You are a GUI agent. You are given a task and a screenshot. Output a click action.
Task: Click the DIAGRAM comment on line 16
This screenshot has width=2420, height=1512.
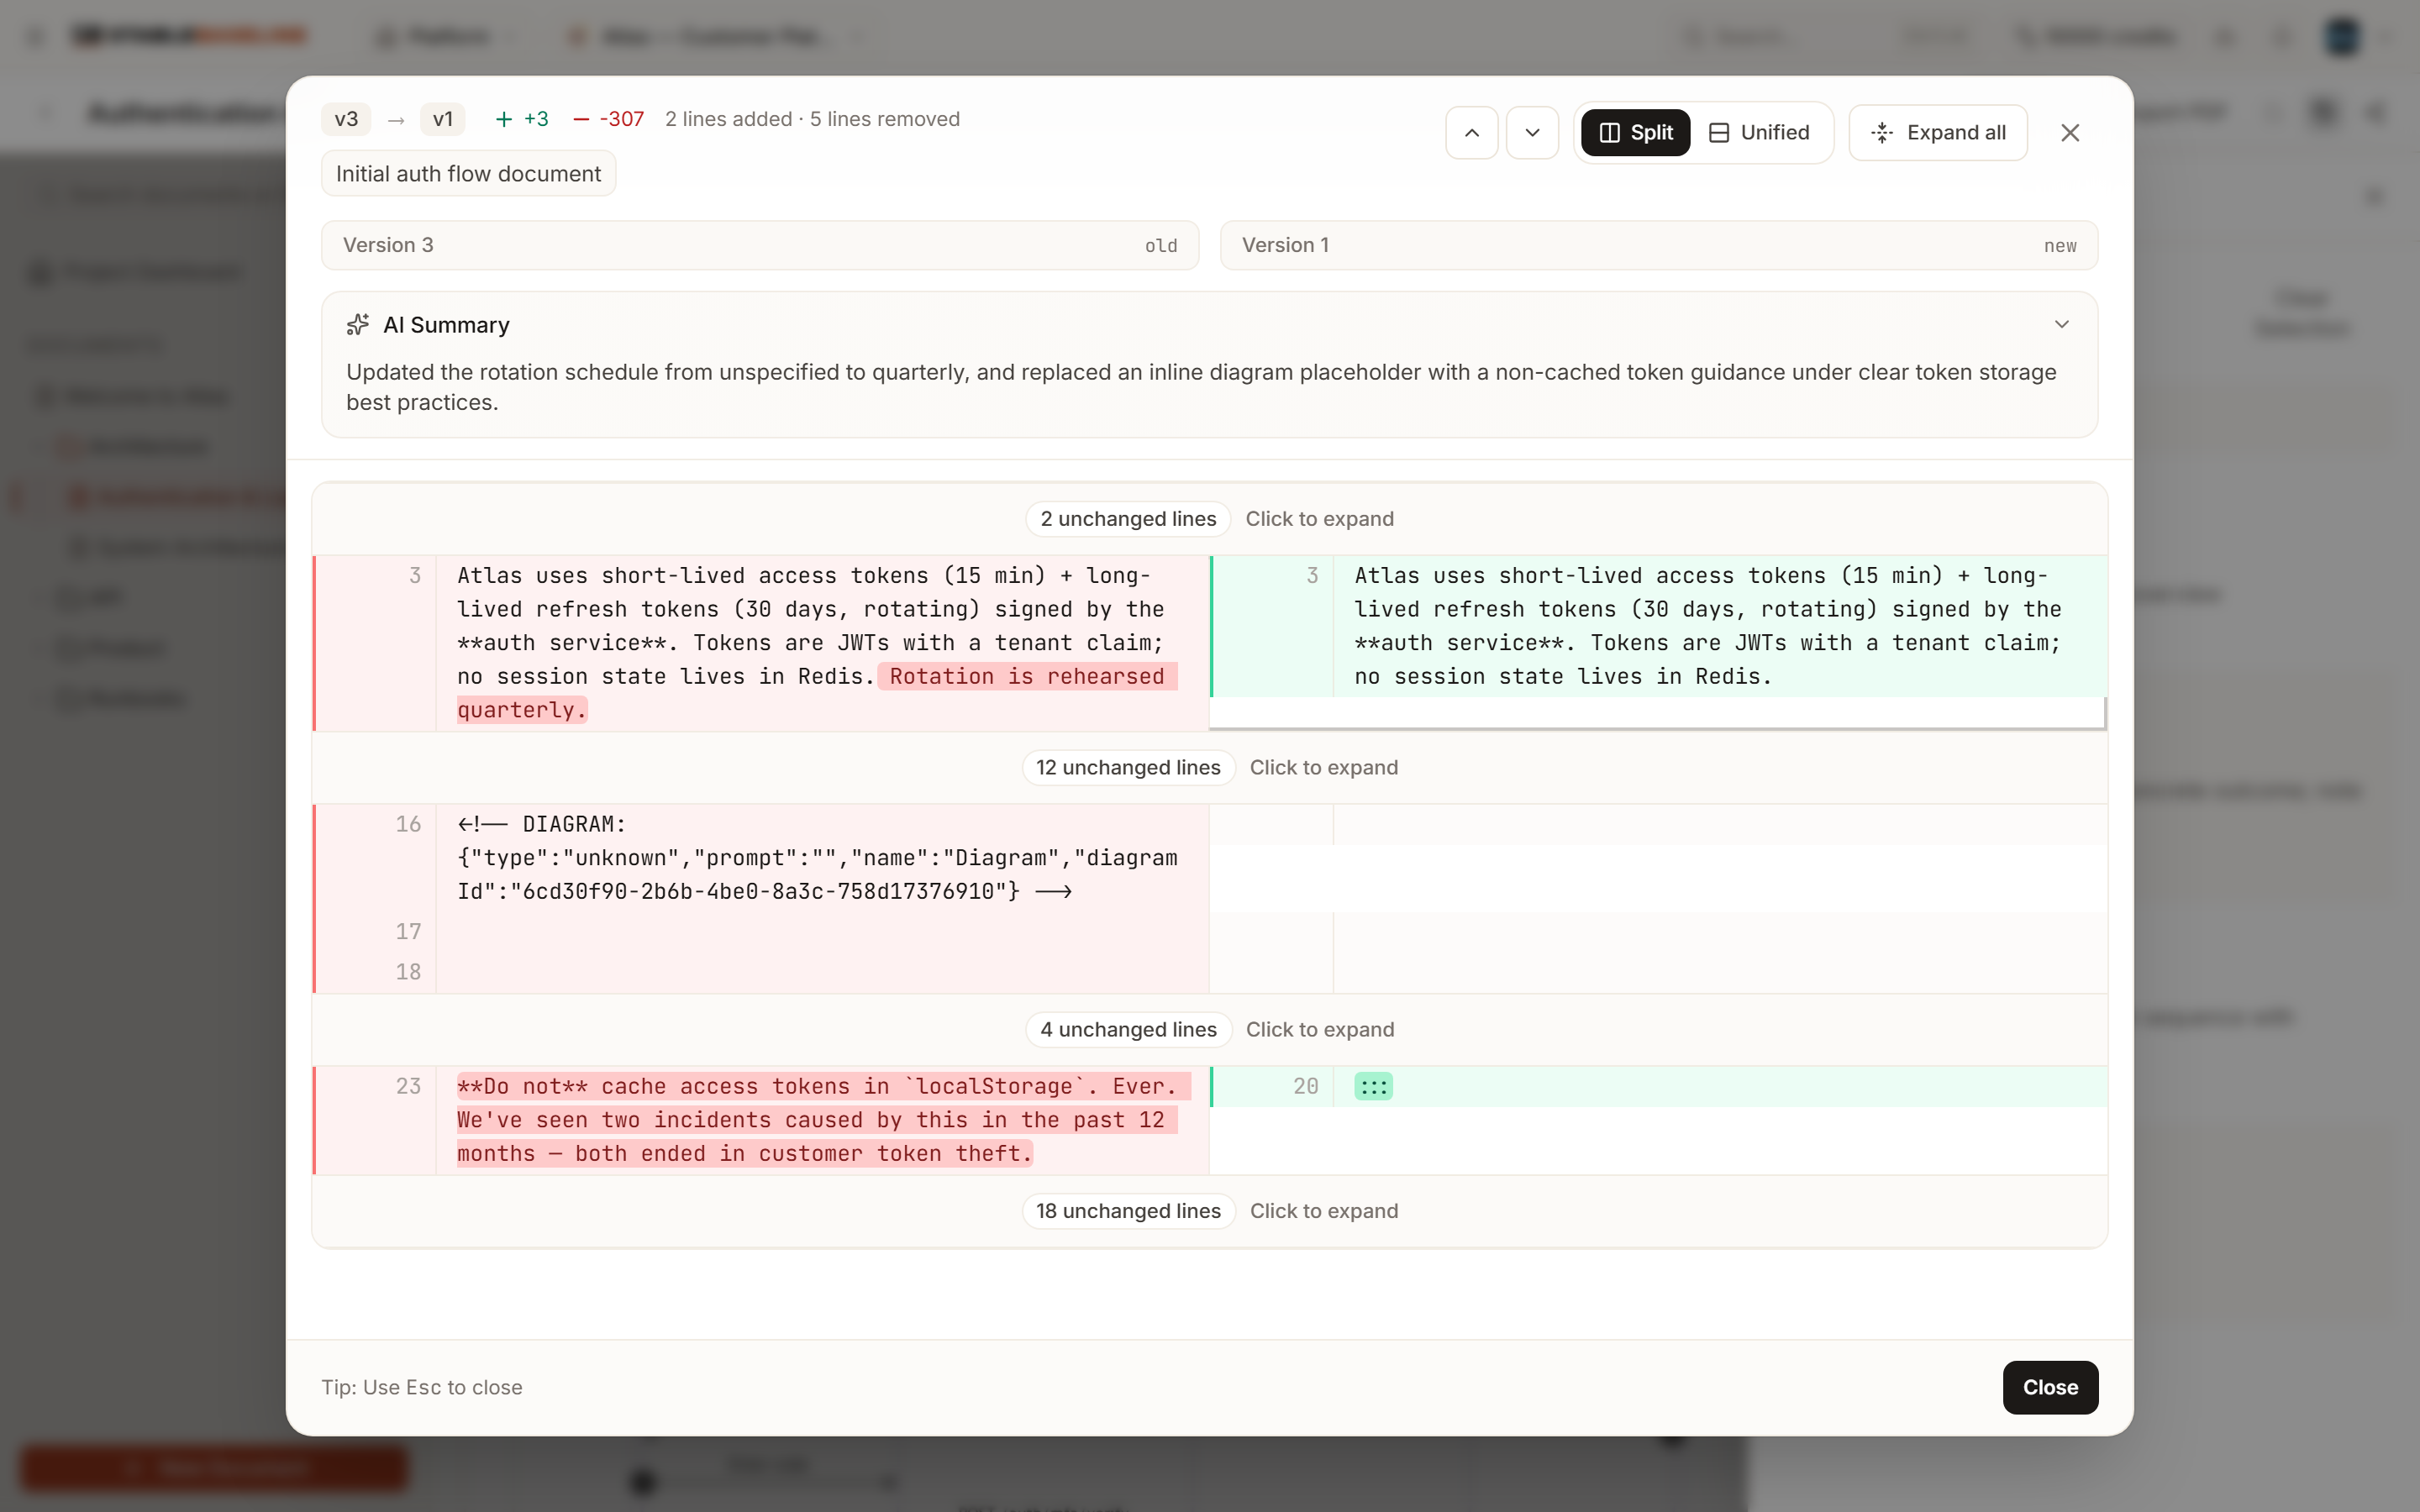[817, 858]
